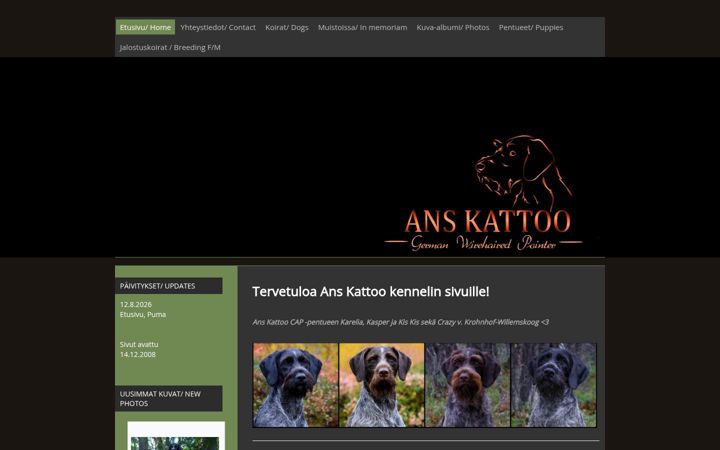Viewport: 720px width, 450px height.
Task: Open fourth dog photo, dark grey dog
Action: click(554, 385)
